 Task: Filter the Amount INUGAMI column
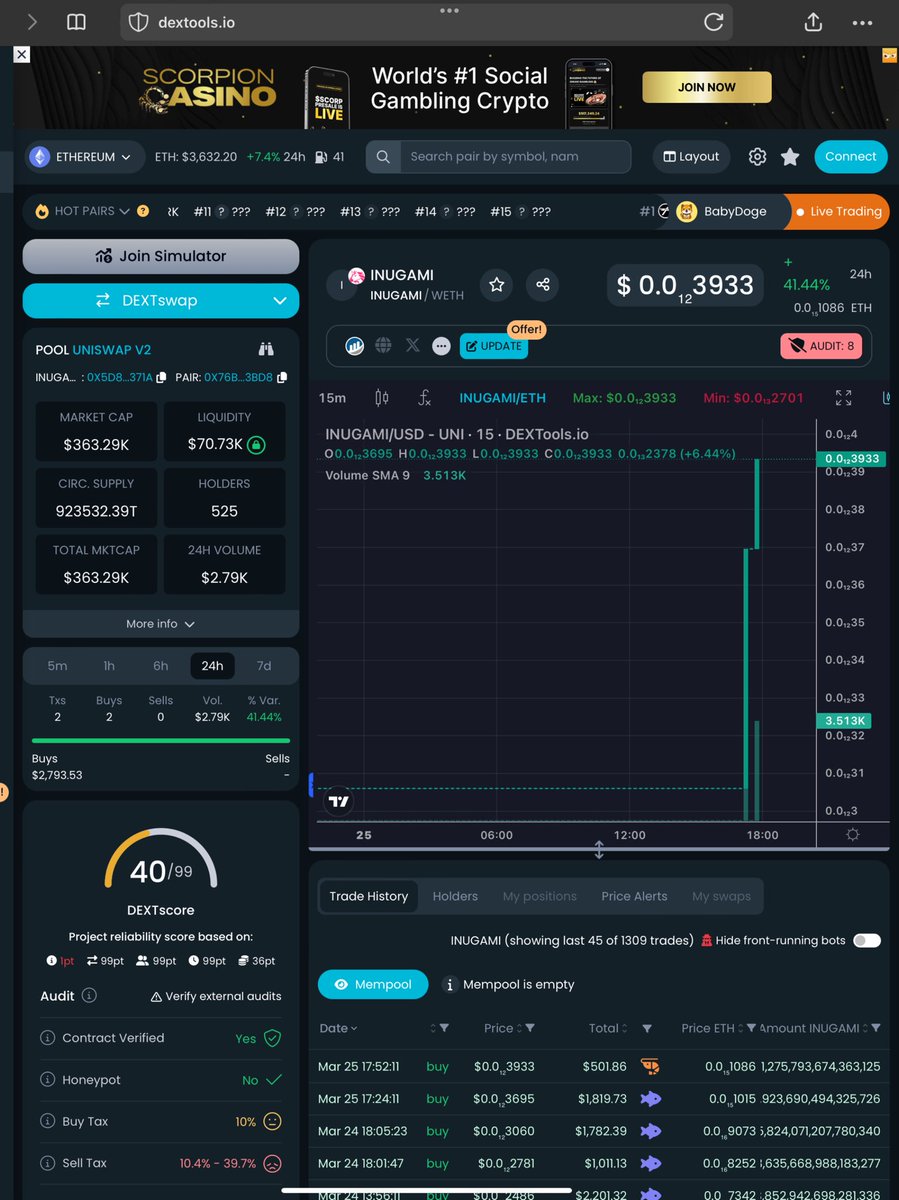point(876,1028)
